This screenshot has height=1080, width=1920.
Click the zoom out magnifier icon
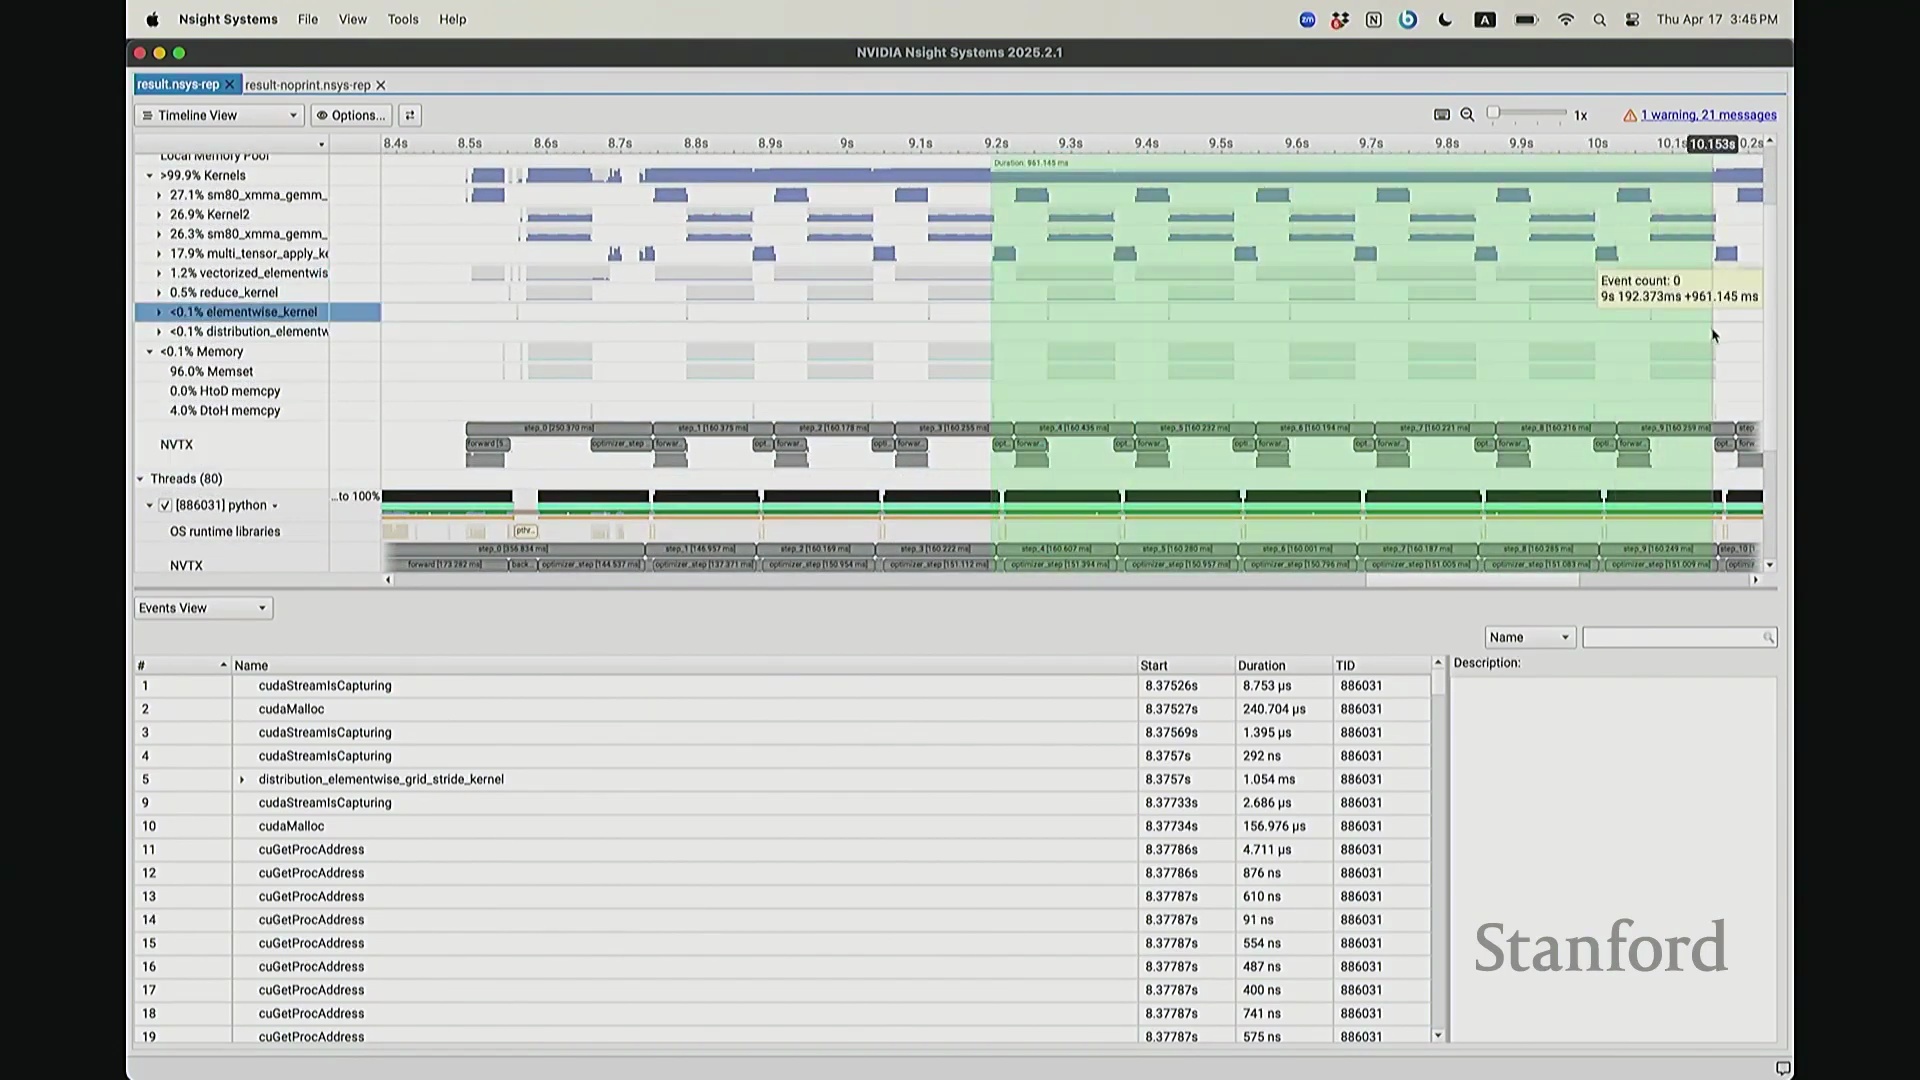[1467, 115]
